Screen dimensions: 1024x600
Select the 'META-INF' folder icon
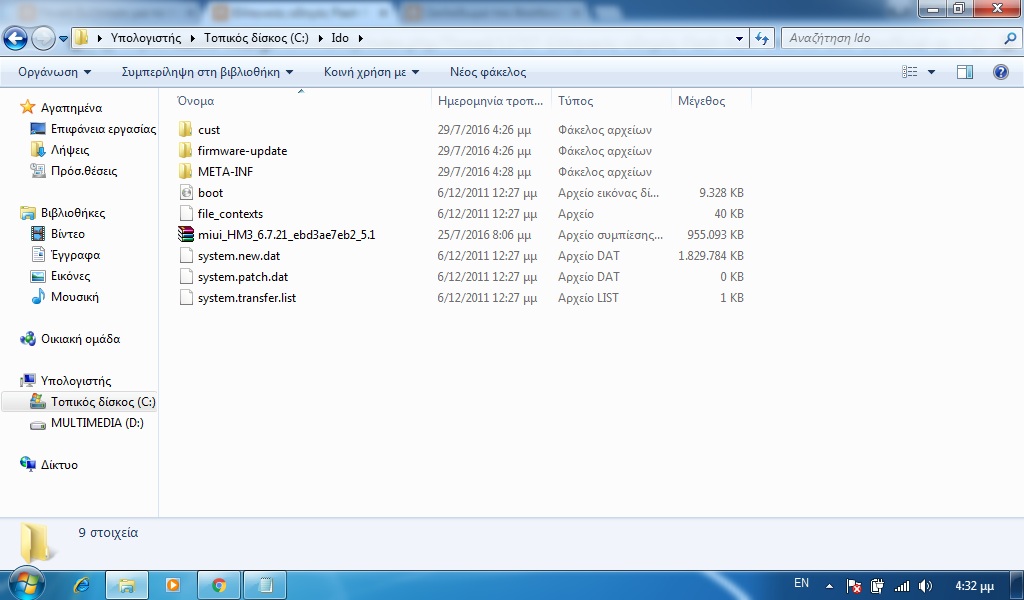(186, 171)
